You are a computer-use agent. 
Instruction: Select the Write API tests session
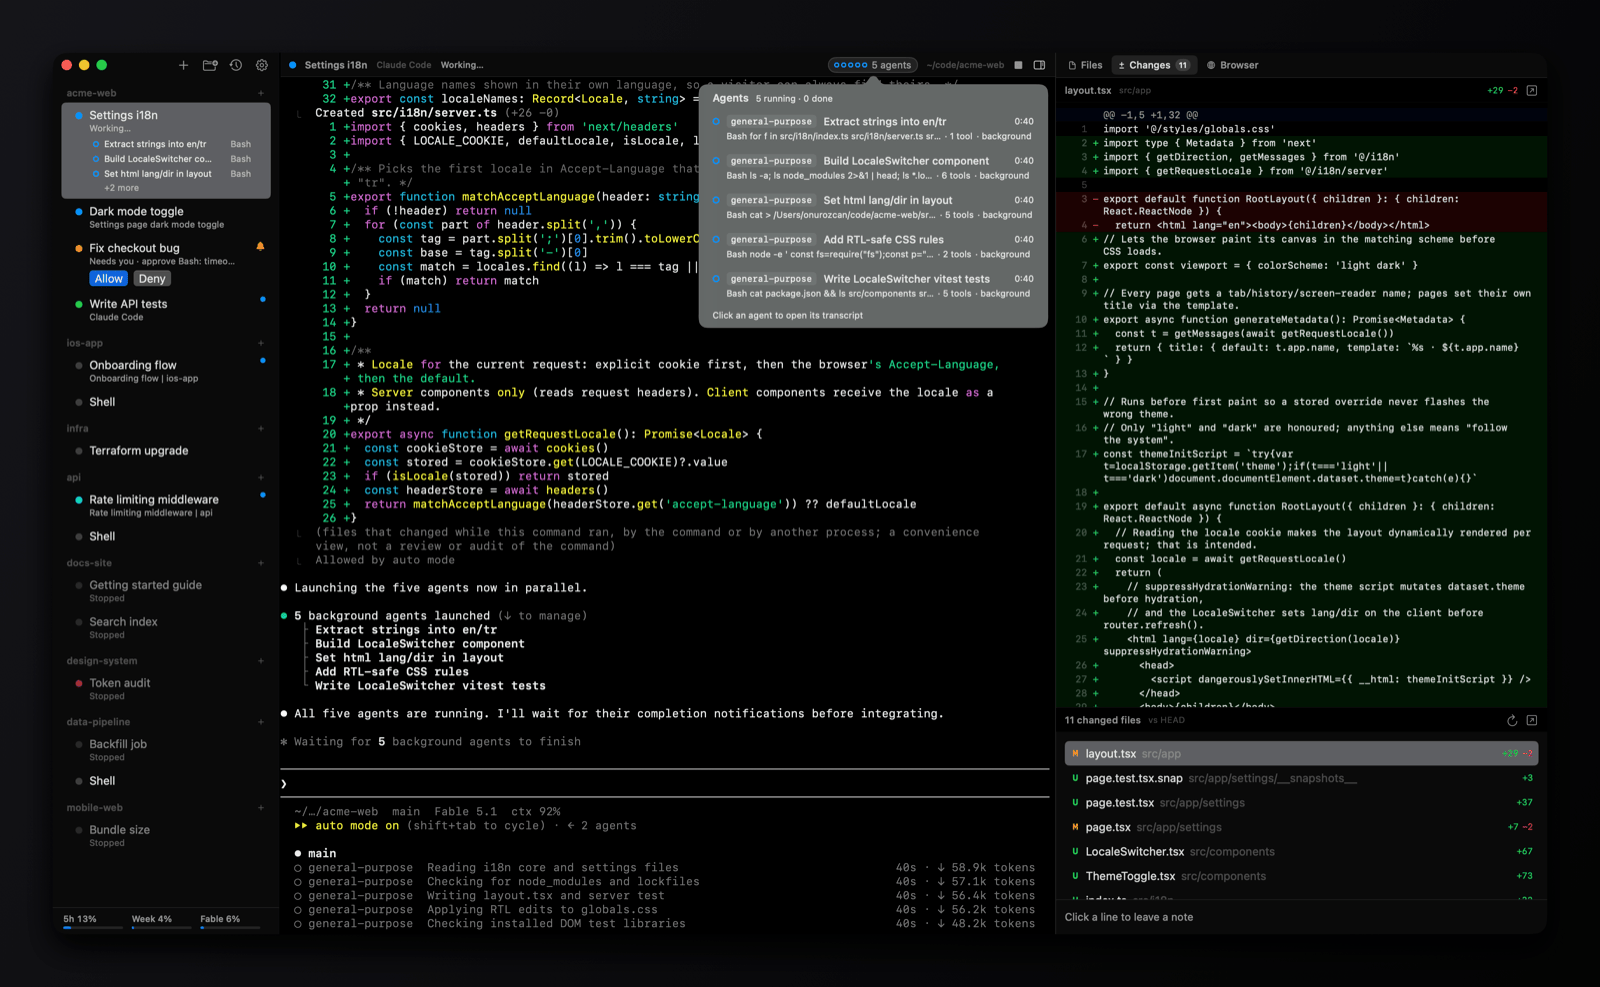pos(166,310)
